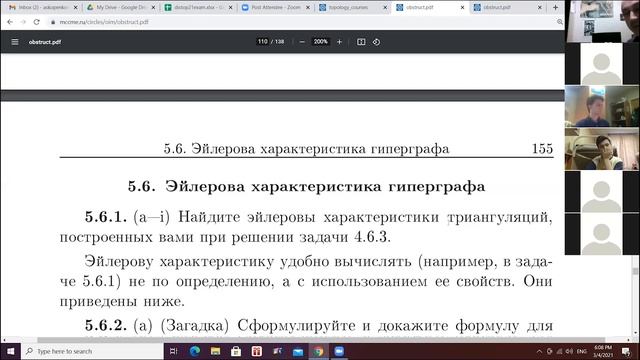Select the second participant avatar placeholder
The image size is (640, 360).
coord(602,64)
